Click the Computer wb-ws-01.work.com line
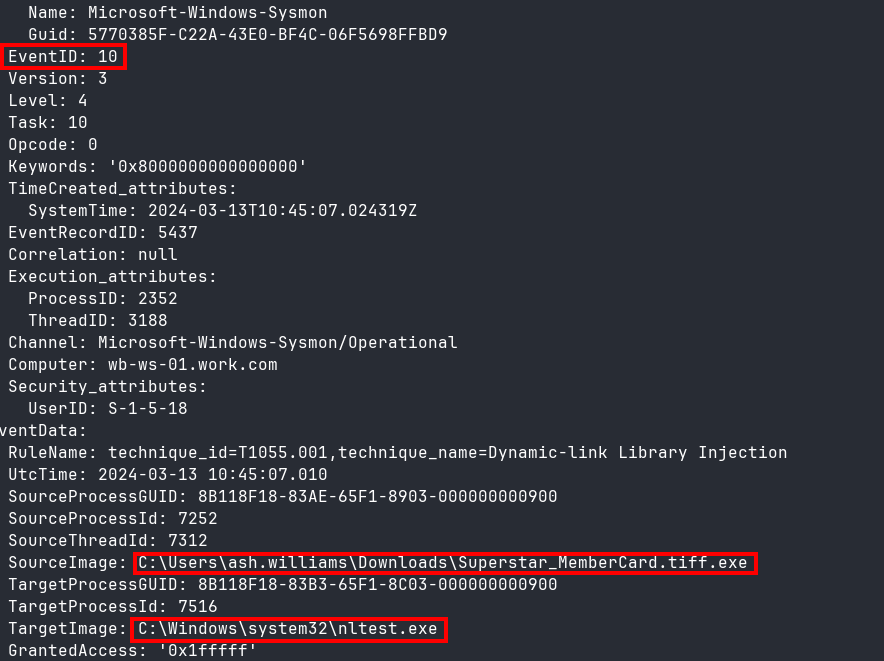This screenshot has height=661, width=884. pos(143,364)
